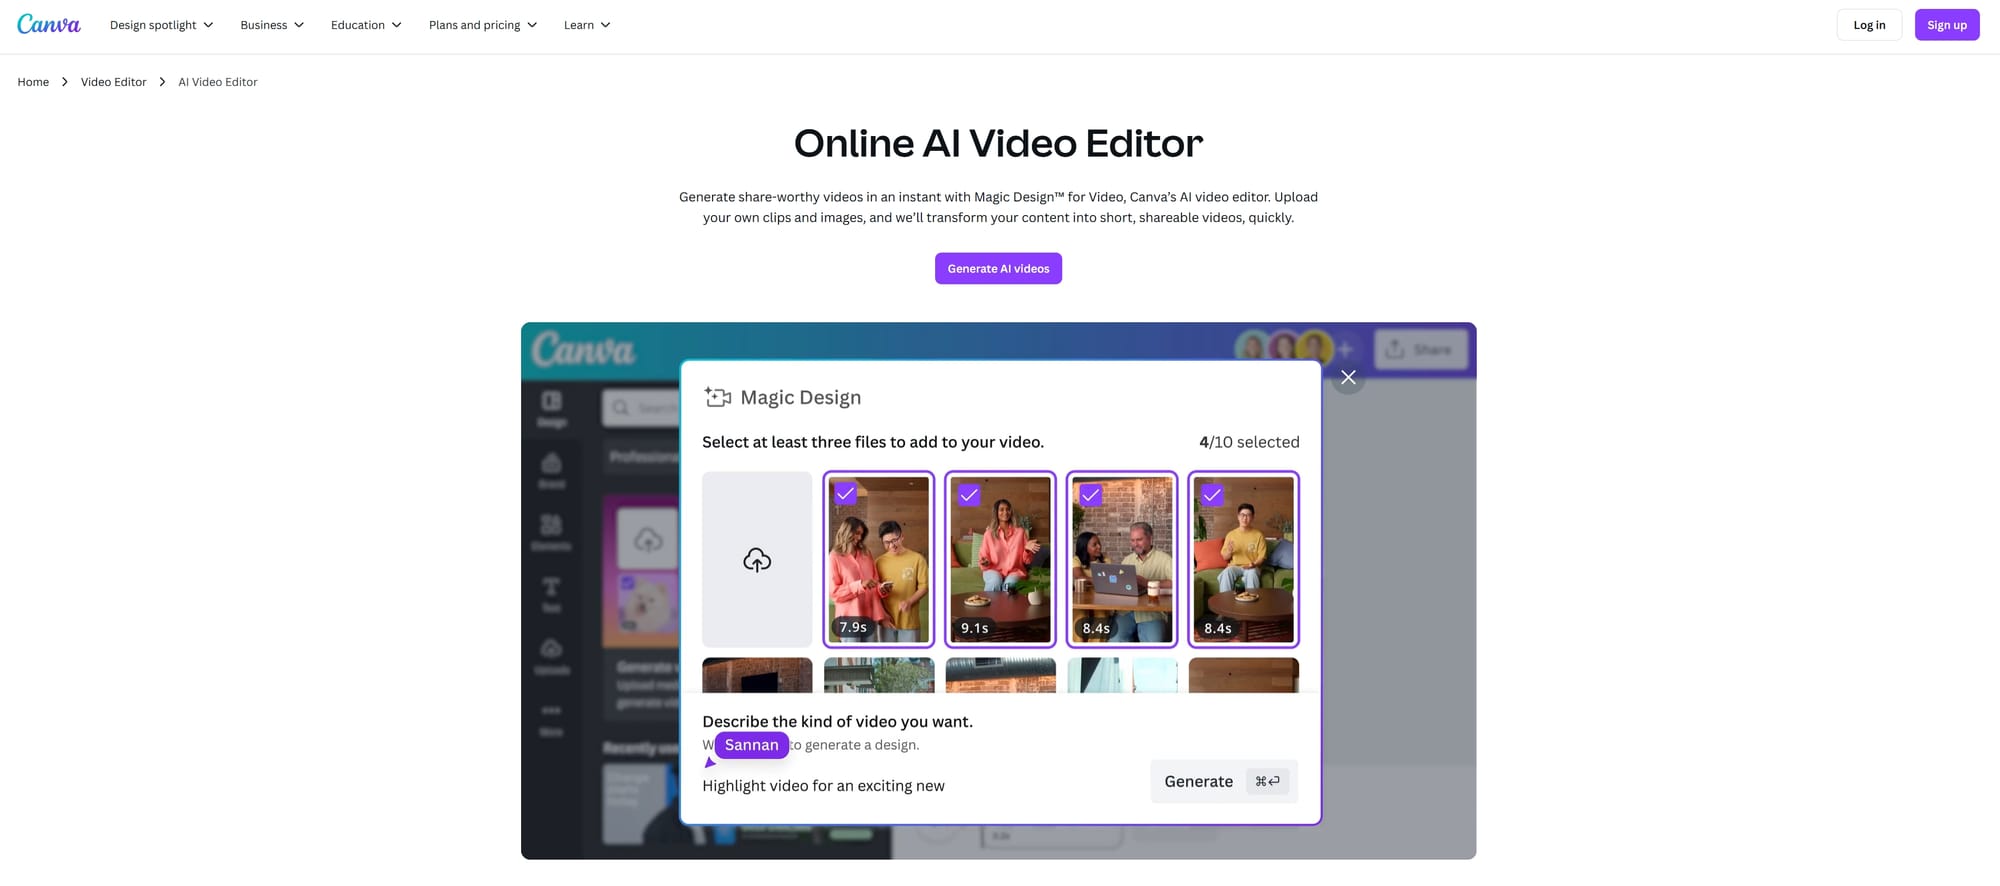Click the AI Video Editor breadcrumb

(218, 82)
